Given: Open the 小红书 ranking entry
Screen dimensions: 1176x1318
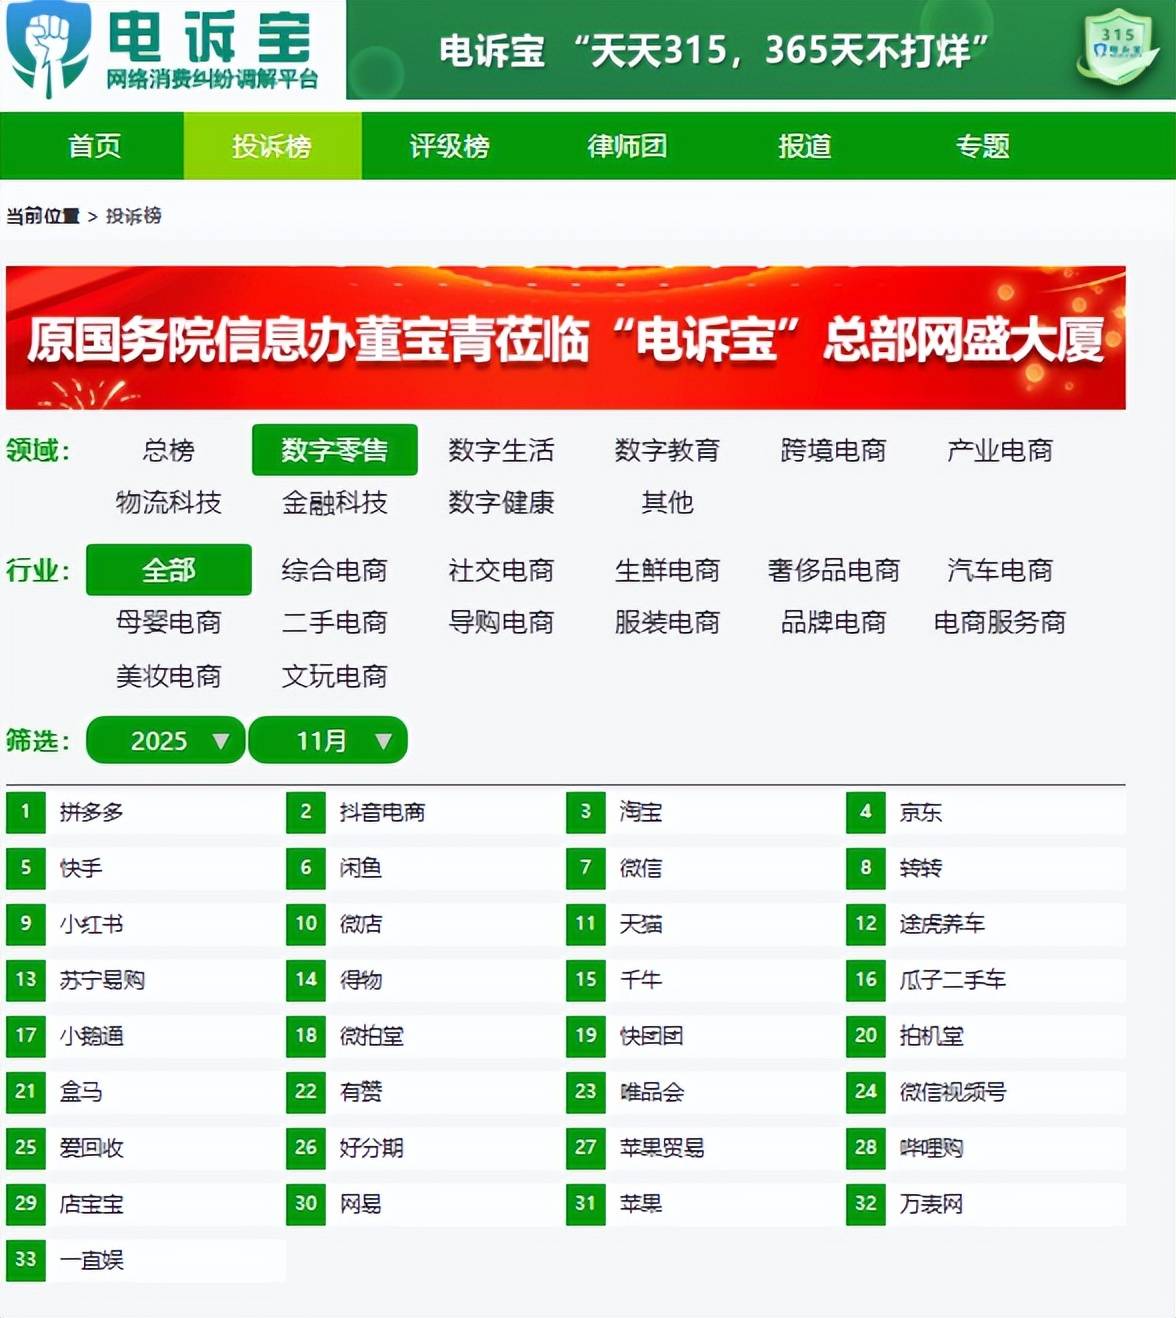Looking at the screenshot, I should pyautogui.click(x=91, y=924).
